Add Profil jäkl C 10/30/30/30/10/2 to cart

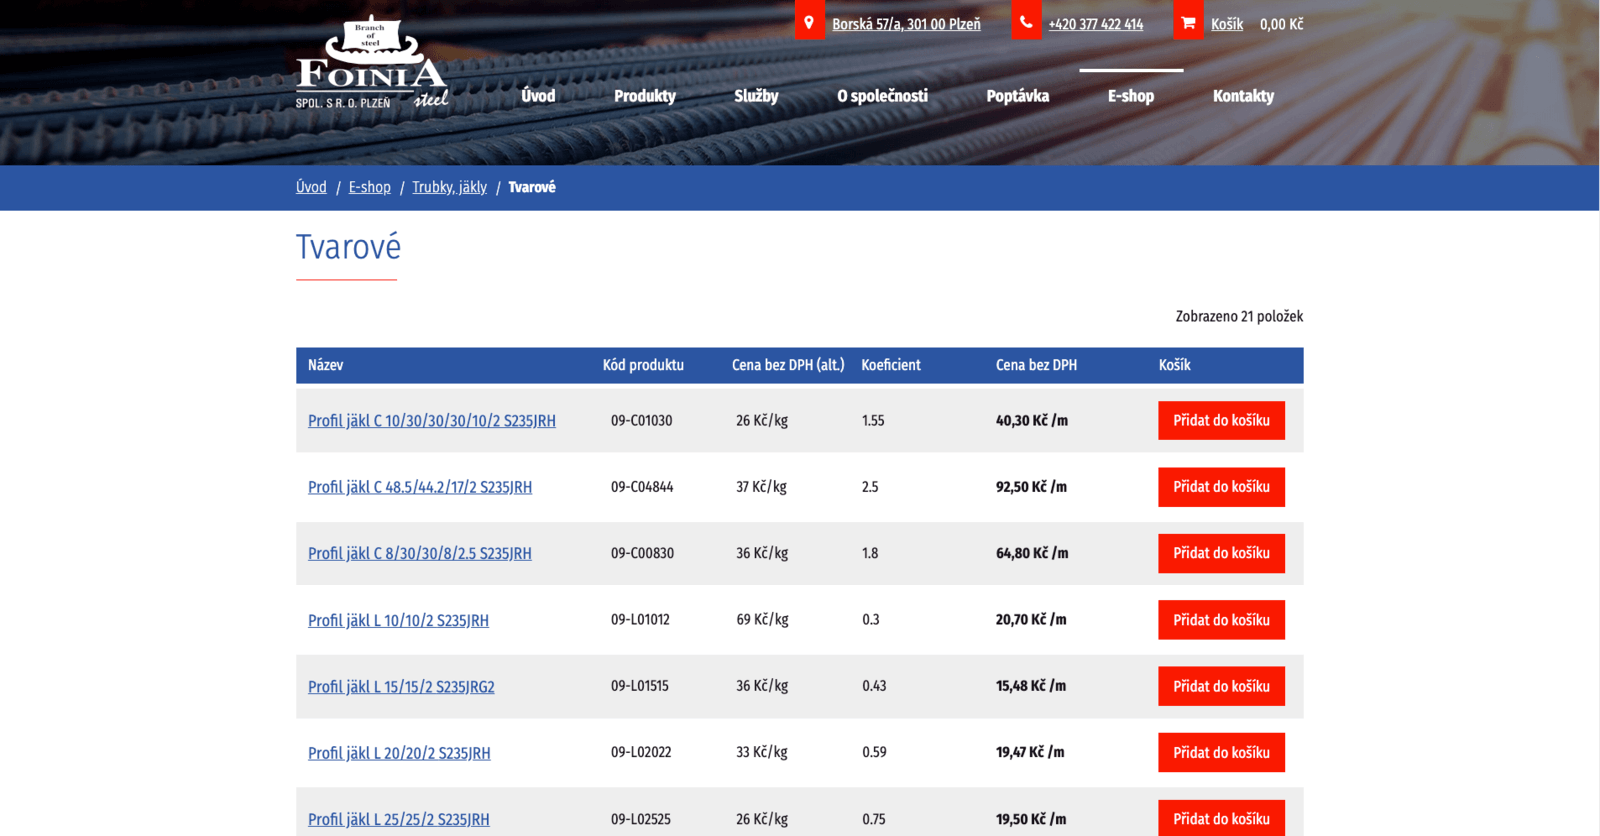[1221, 421]
